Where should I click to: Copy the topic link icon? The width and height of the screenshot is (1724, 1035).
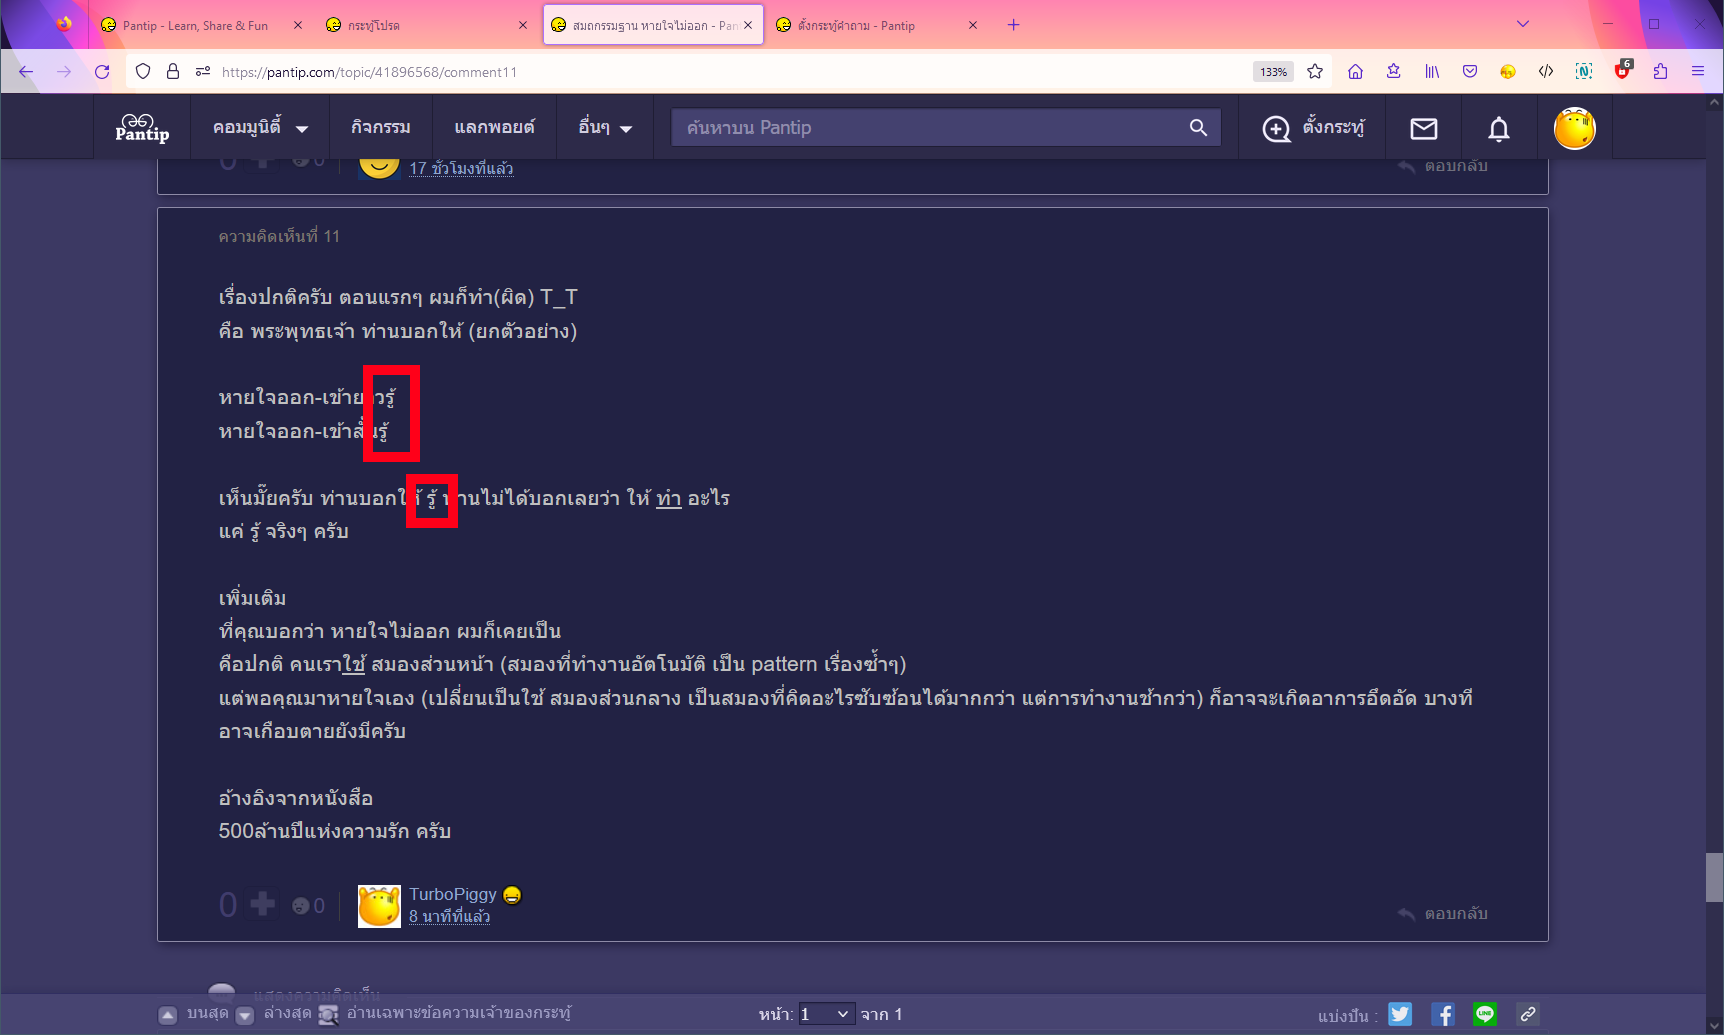click(1527, 1014)
